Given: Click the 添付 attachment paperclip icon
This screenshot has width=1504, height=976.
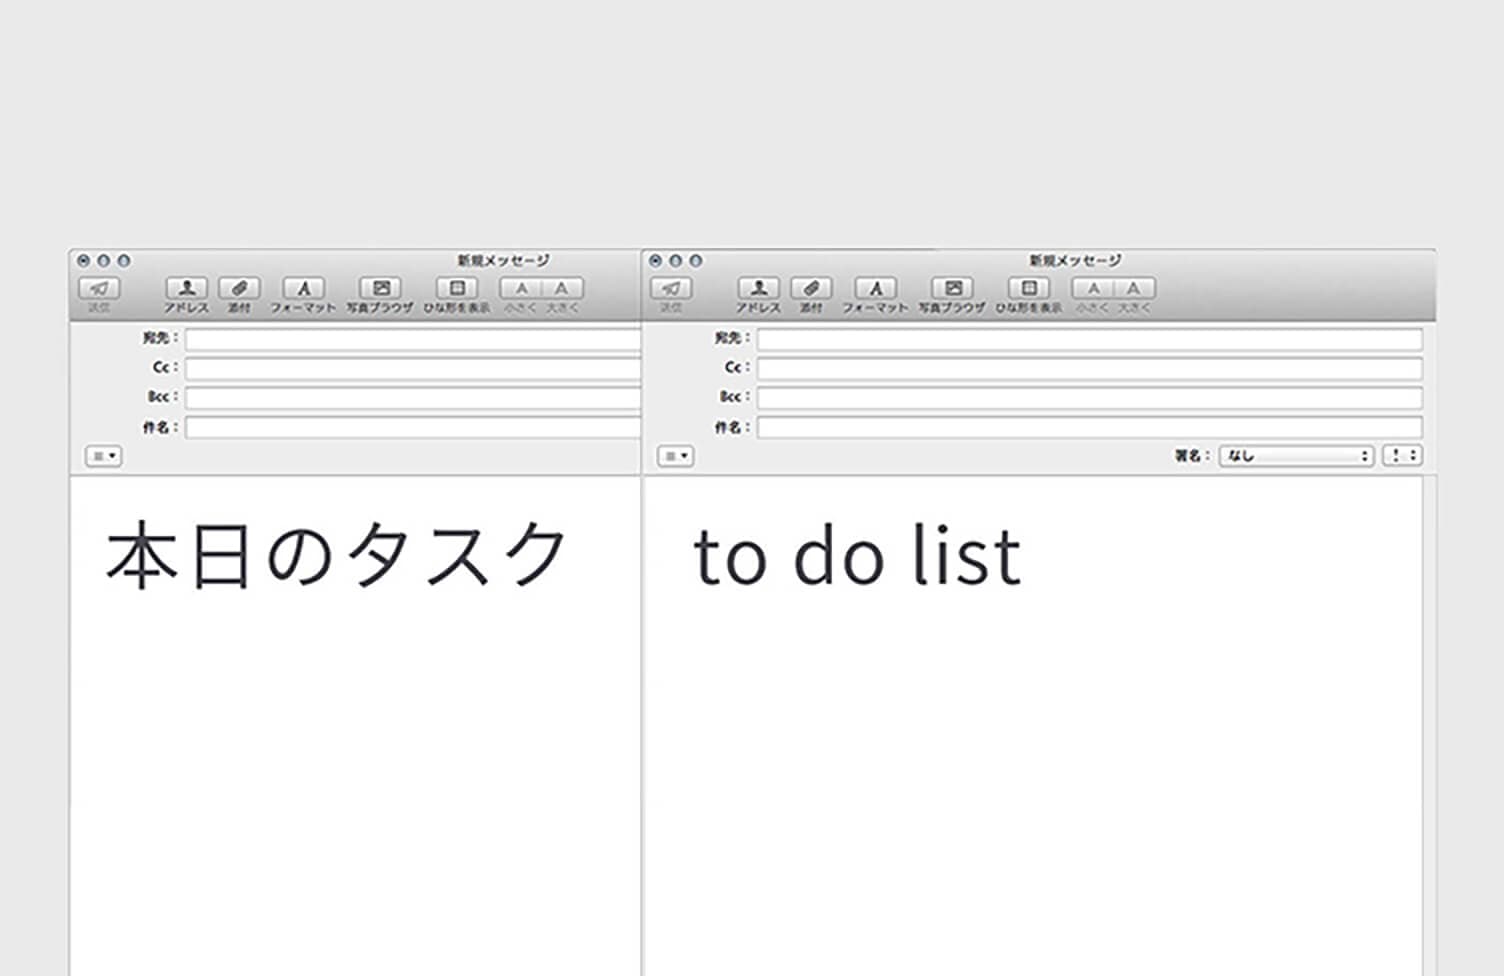Looking at the screenshot, I should pyautogui.click(x=239, y=289).
